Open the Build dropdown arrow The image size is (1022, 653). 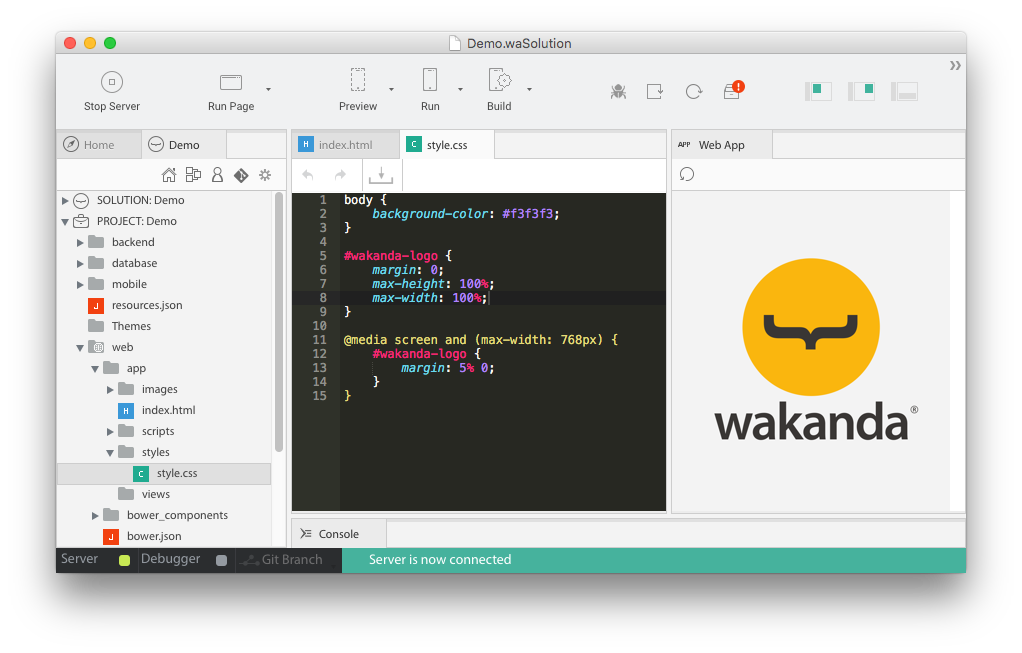529,89
